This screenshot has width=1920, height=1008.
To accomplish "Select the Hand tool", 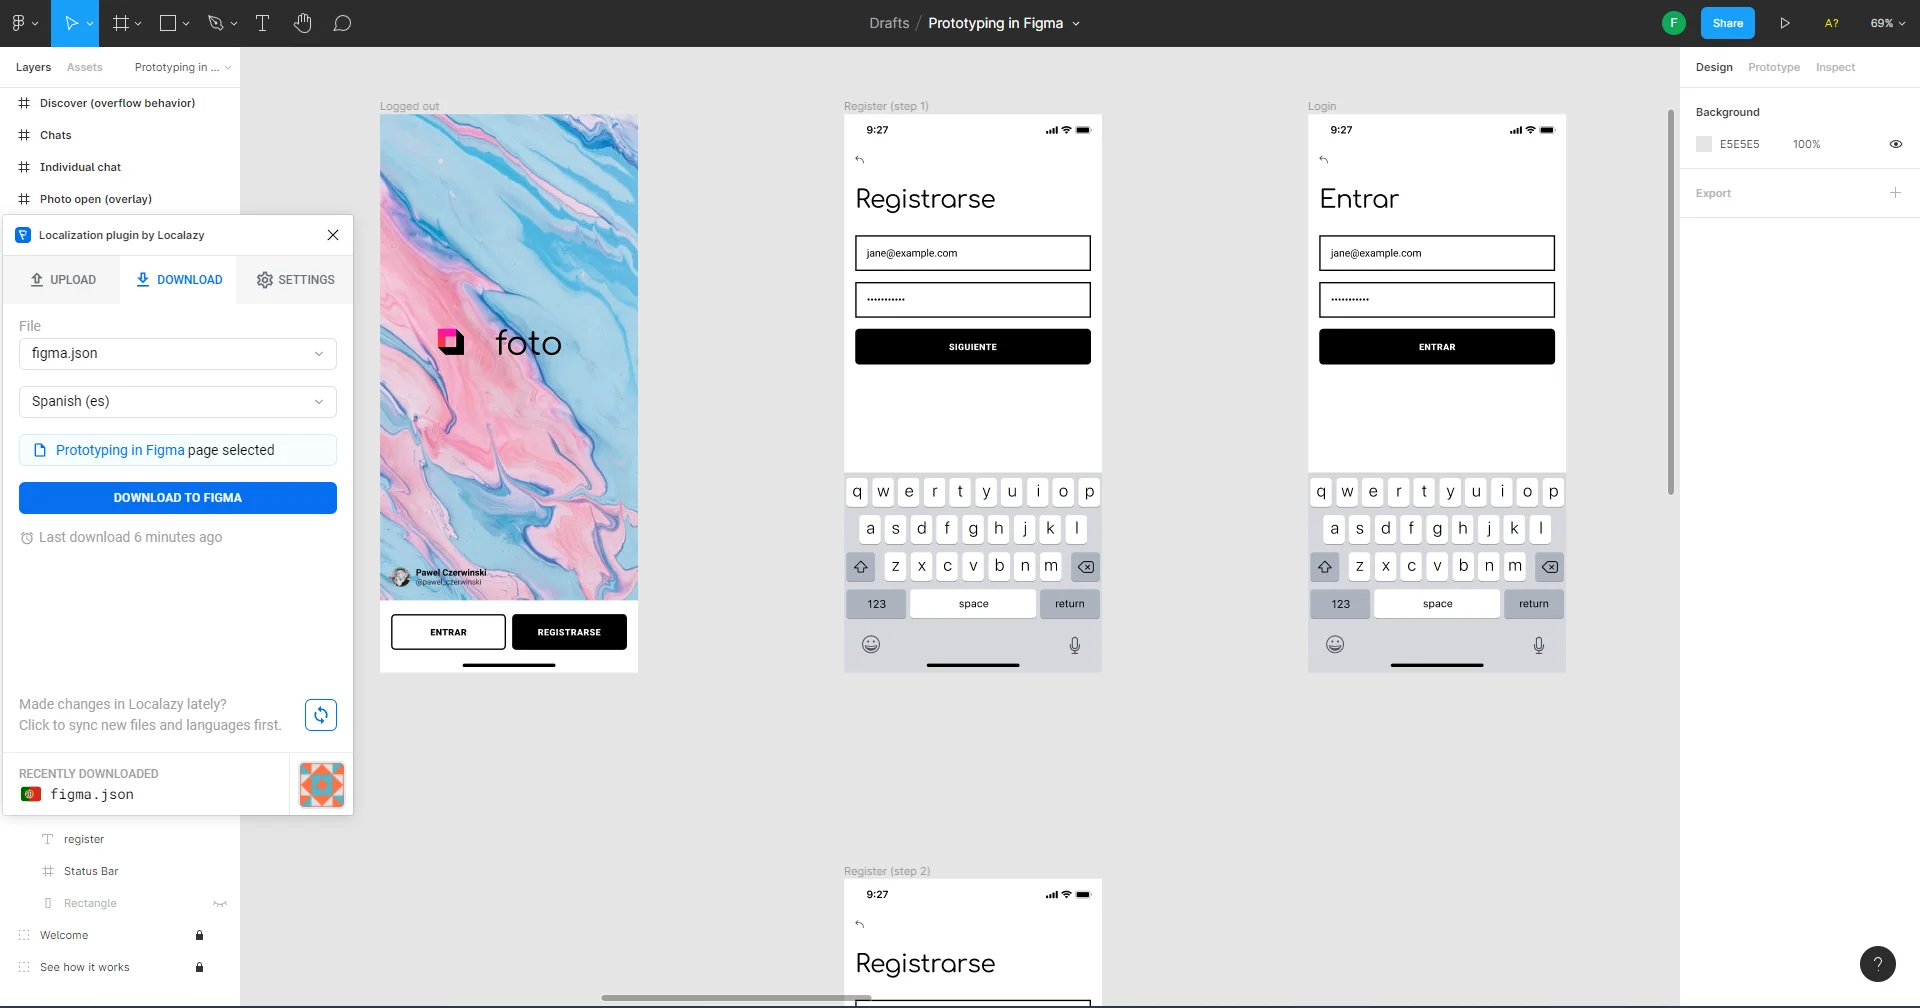I will pos(303,23).
